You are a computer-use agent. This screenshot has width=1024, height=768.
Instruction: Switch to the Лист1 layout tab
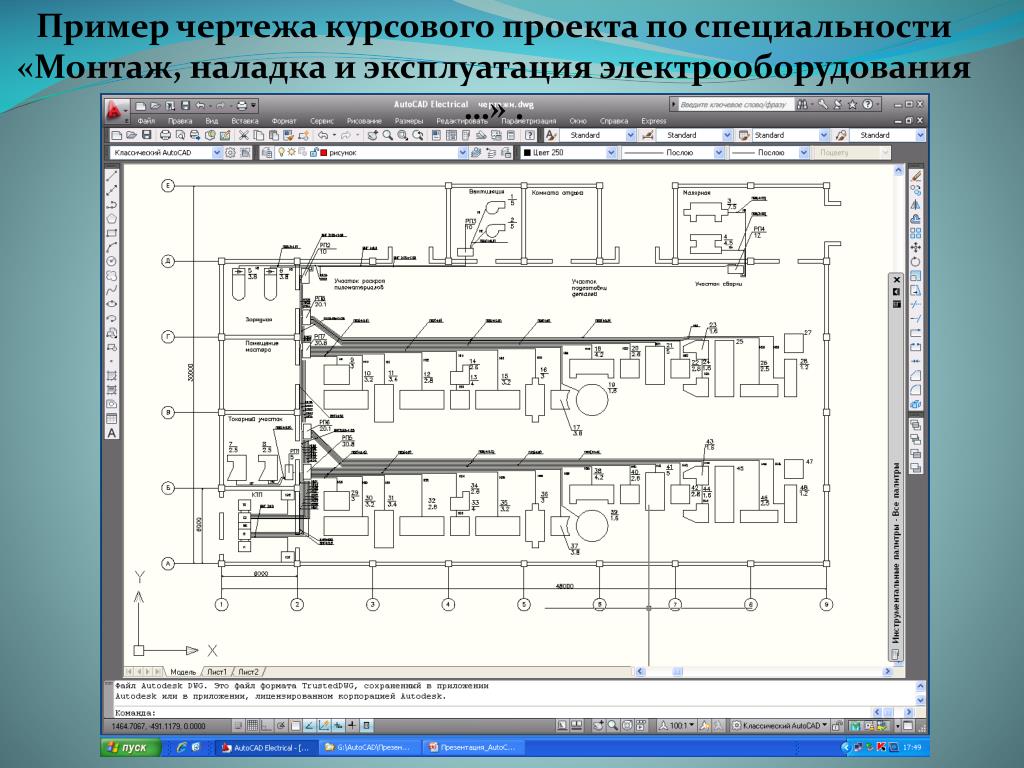(217, 671)
